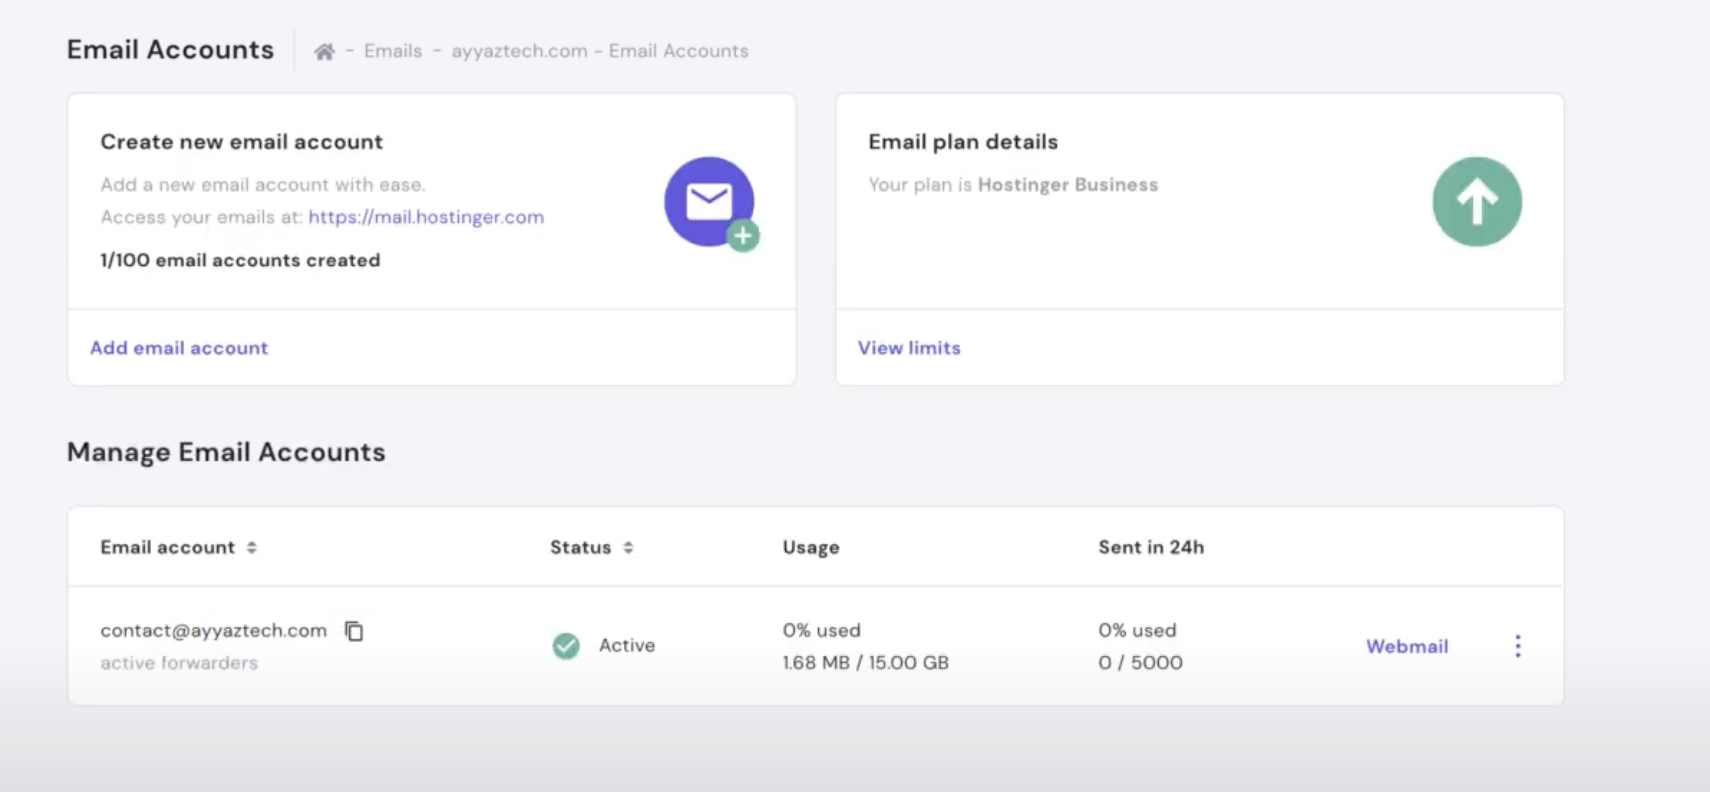
Task: Open the mail.hostinger.com link
Action: [x=426, y=217]
